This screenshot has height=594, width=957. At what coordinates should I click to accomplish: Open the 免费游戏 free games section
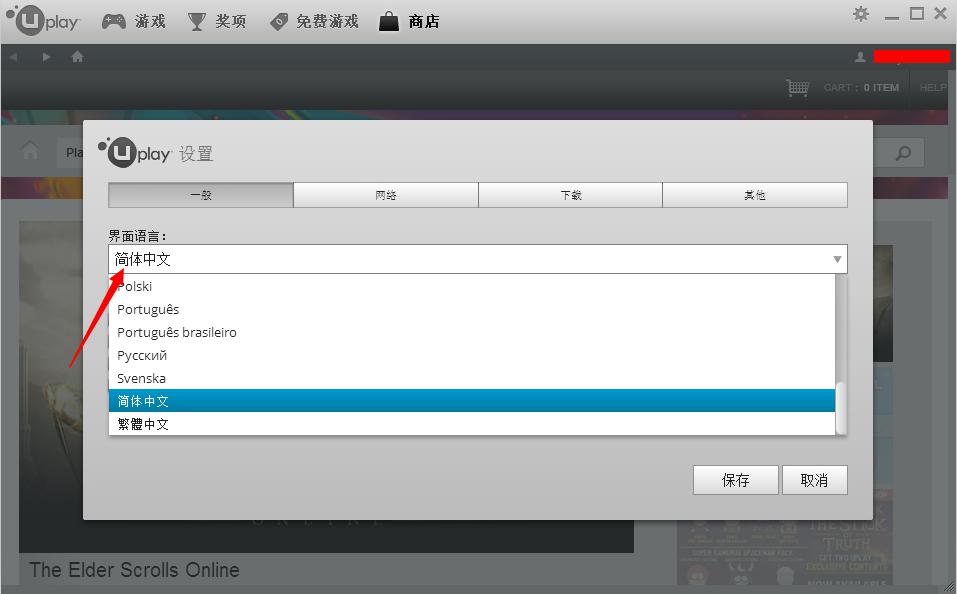pos(314,21)
